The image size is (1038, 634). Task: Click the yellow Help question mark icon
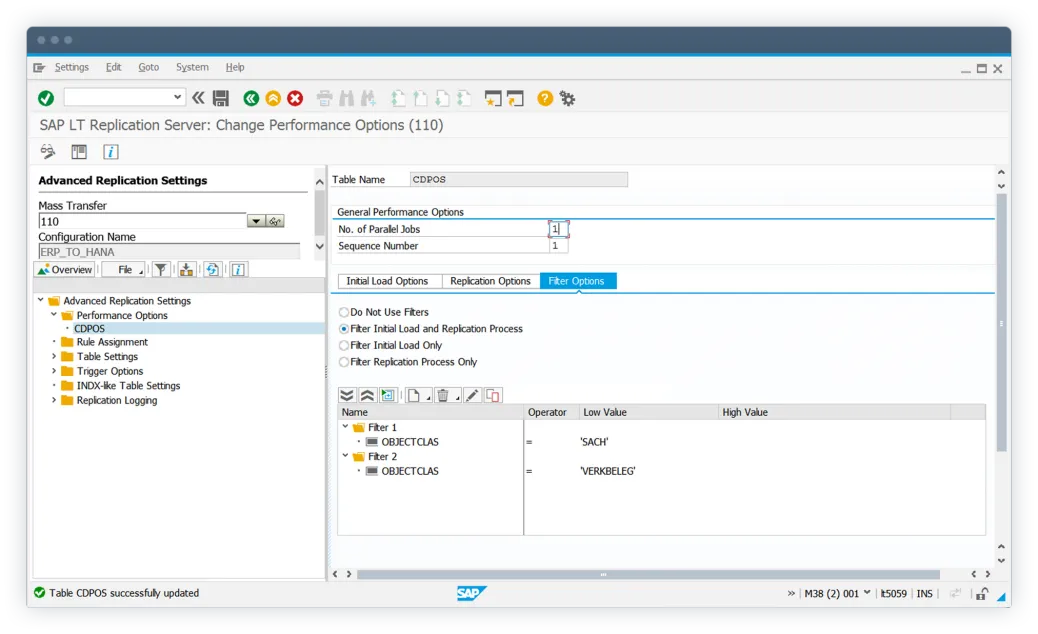point(544,98)
